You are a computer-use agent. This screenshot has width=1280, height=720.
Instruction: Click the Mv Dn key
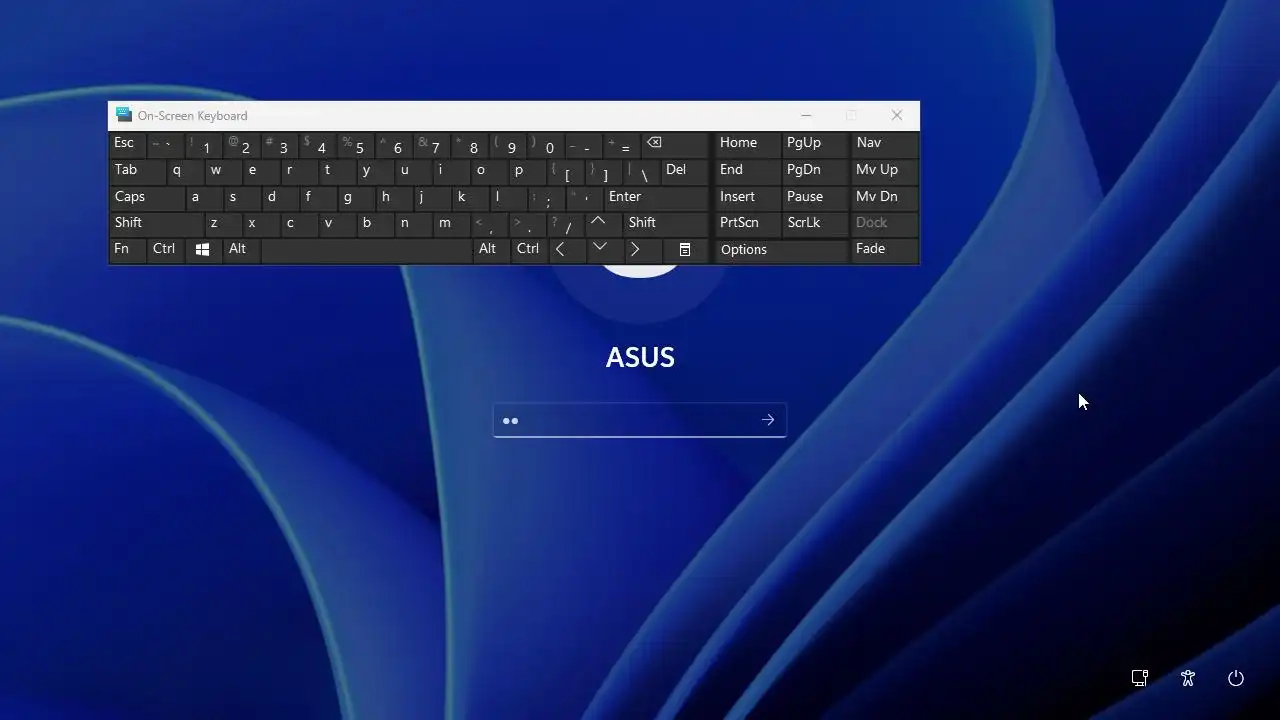click(884, 197)
